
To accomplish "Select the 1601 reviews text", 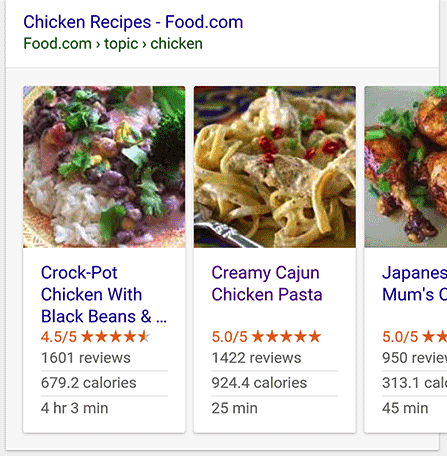I will [x=86, y=358].
